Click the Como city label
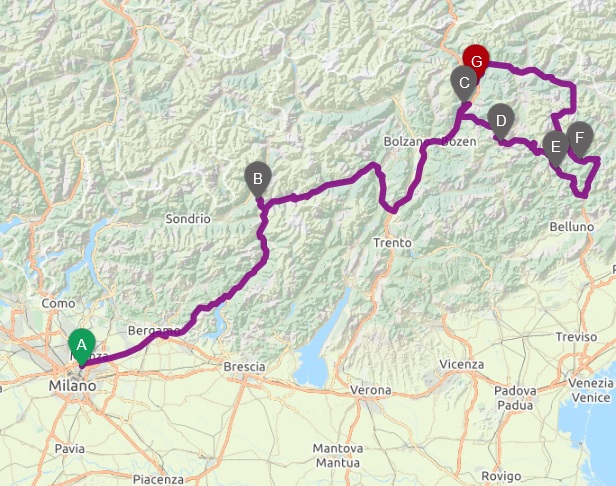The height and width of the screenshot is (486, 616). coord(58,303)
